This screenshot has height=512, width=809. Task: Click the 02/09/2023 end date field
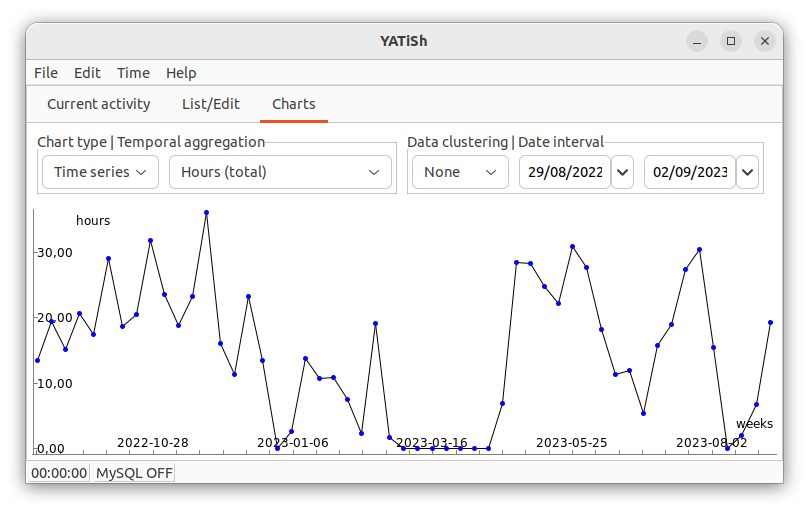click(690, 172)
